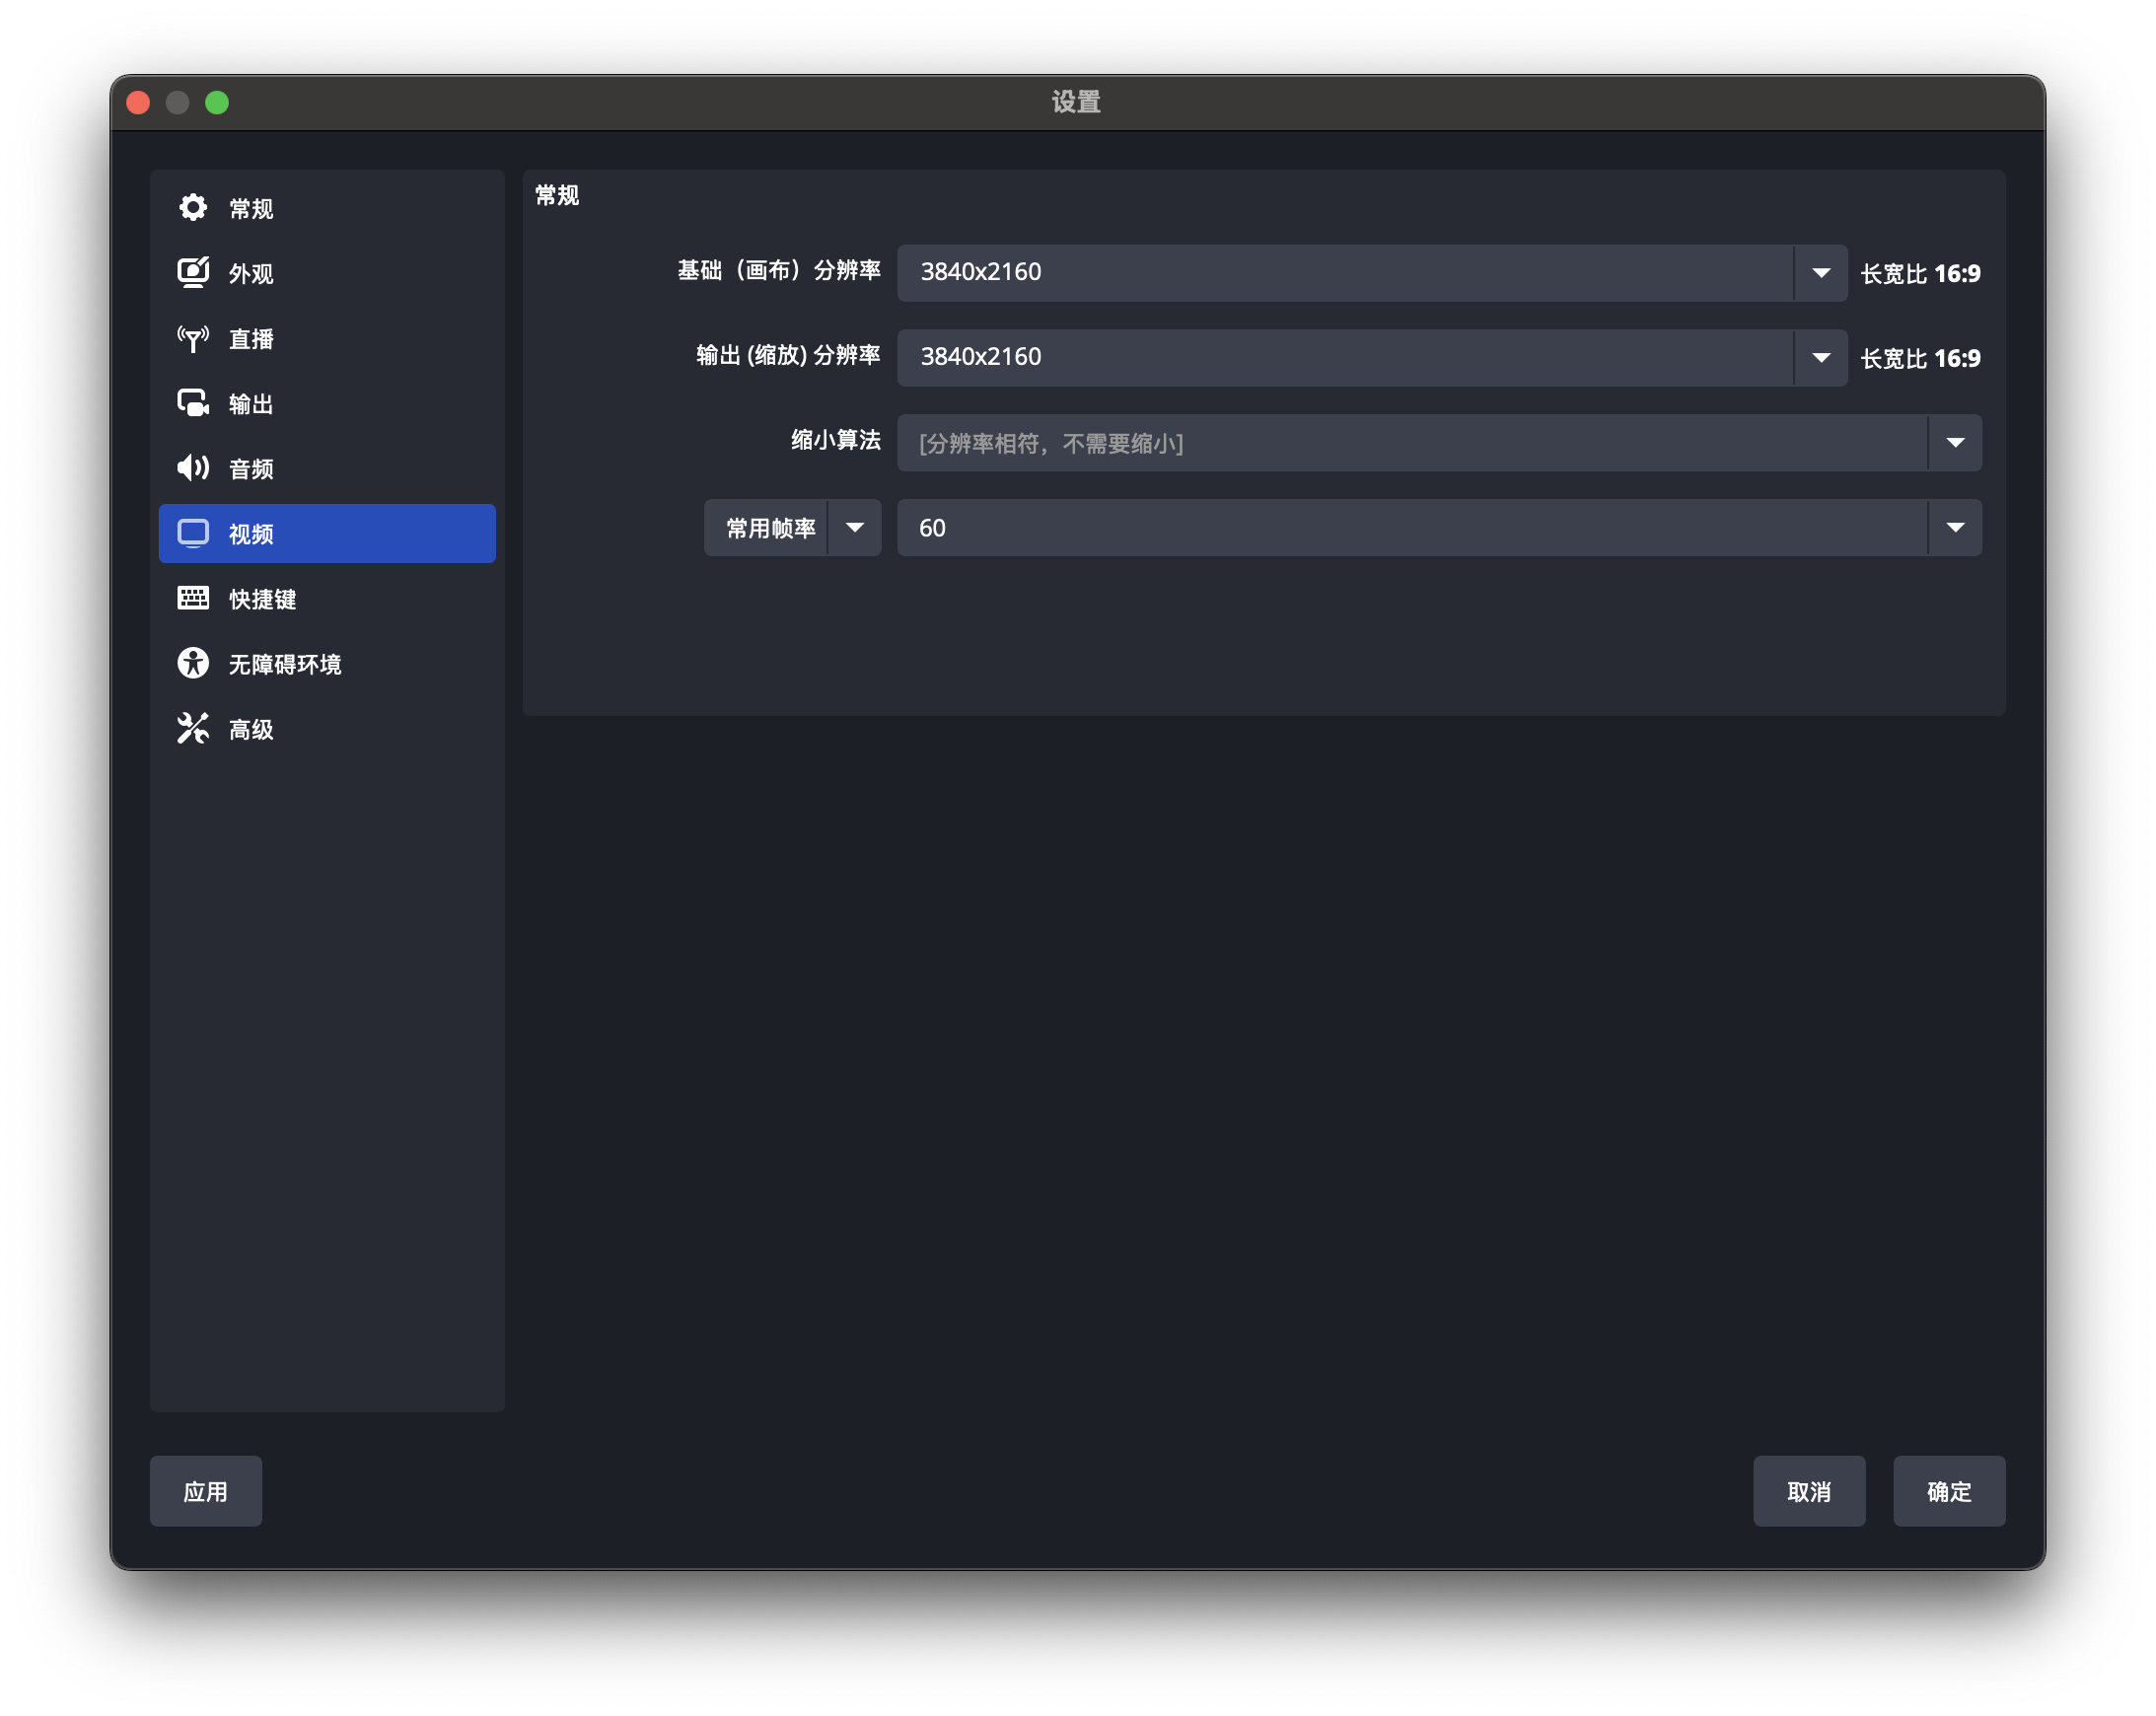This screenshot has width=2156, height=1716.
Task: Zoom the 设置 window with green button
Action: 217,103
